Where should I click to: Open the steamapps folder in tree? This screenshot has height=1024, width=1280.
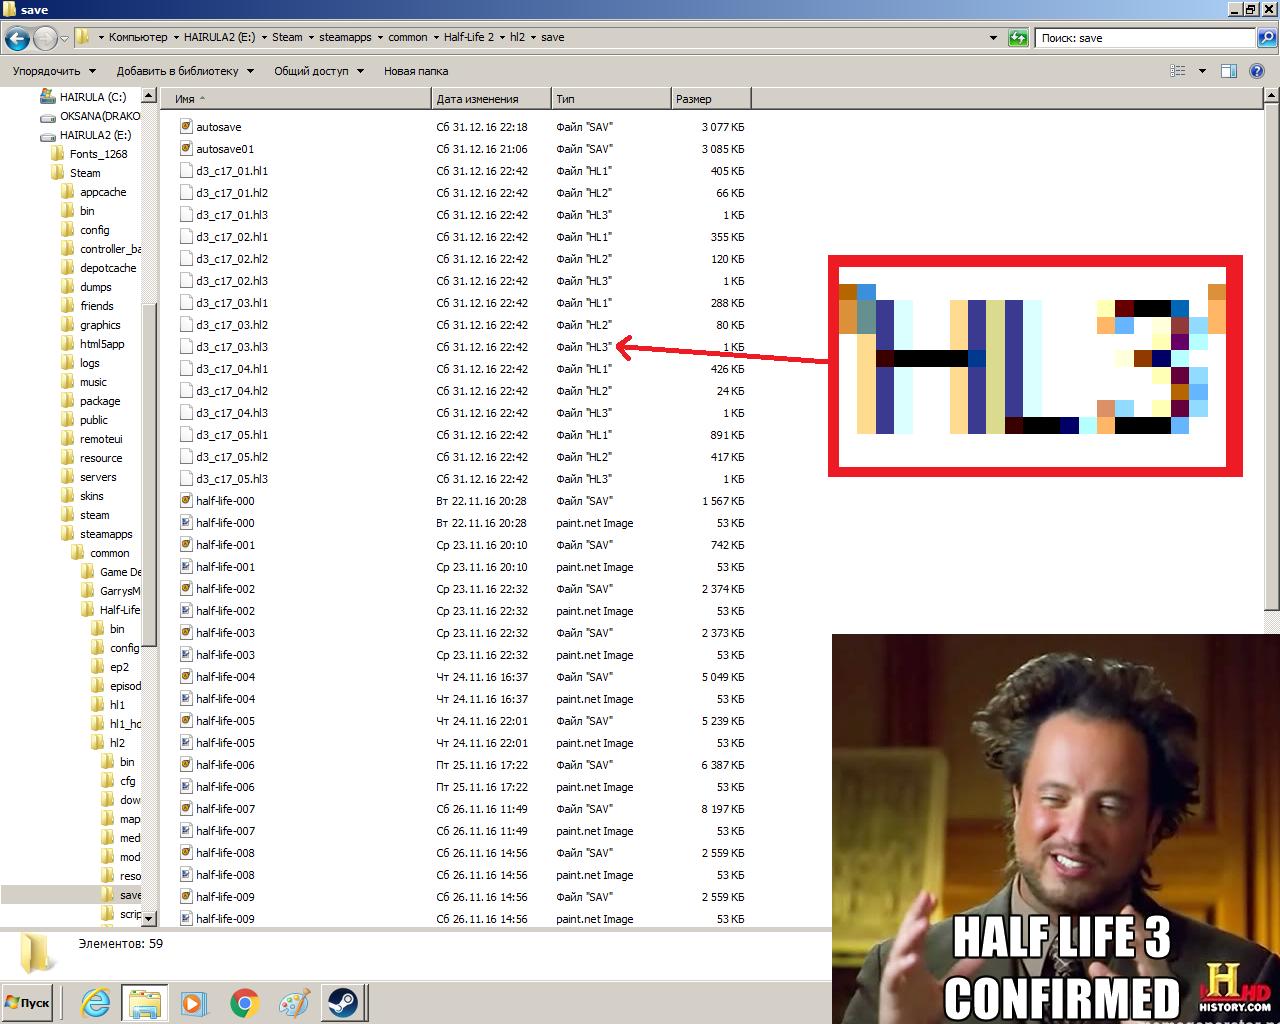(x=106, y=534)
